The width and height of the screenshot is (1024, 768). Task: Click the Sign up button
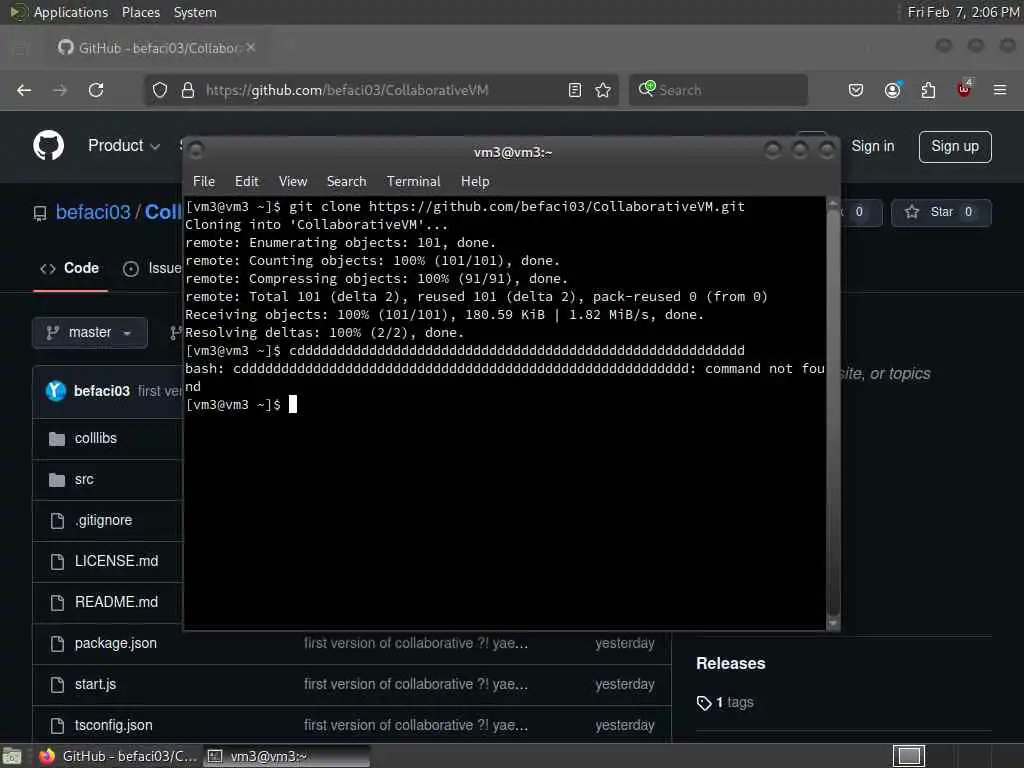click(955, 146)
